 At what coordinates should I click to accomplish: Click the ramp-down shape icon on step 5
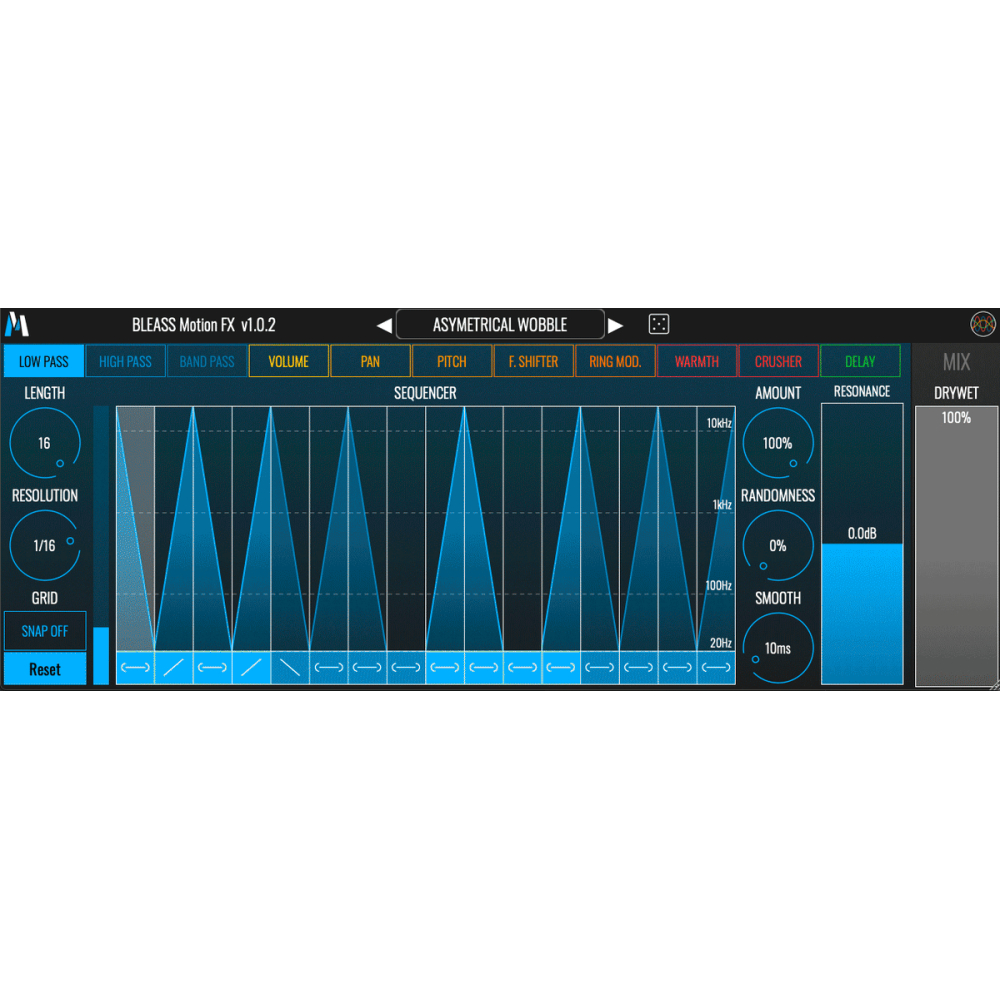tap(290, 668)
